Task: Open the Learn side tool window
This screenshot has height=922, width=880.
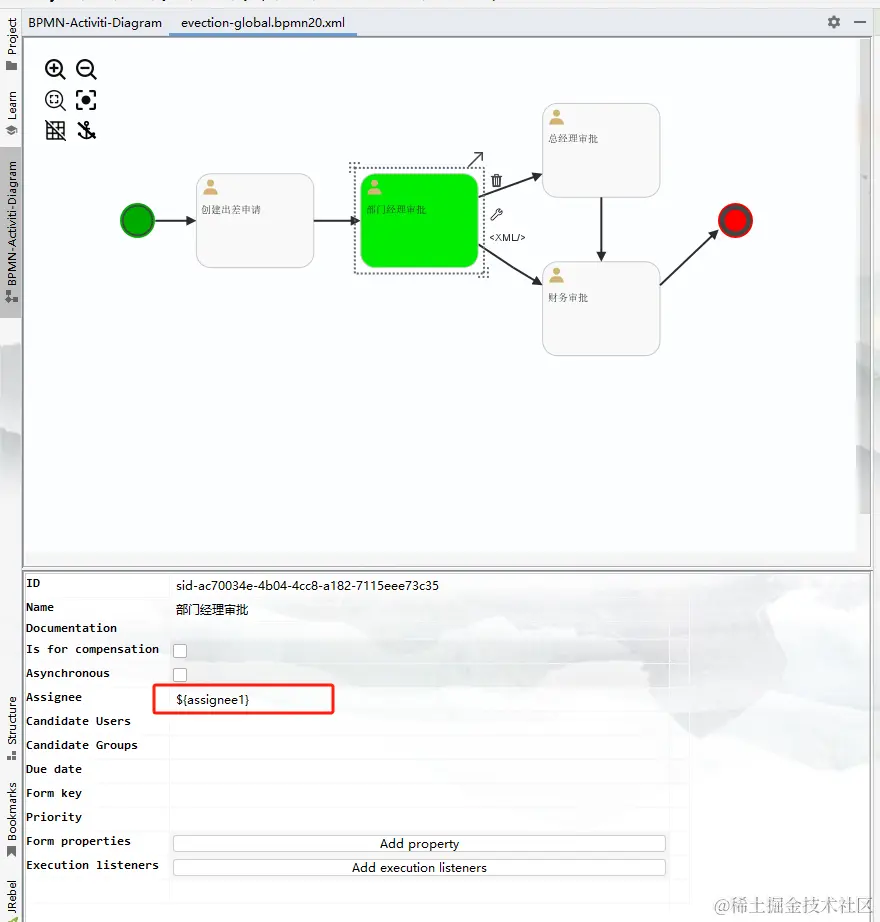Action: (x=11, y=113)
